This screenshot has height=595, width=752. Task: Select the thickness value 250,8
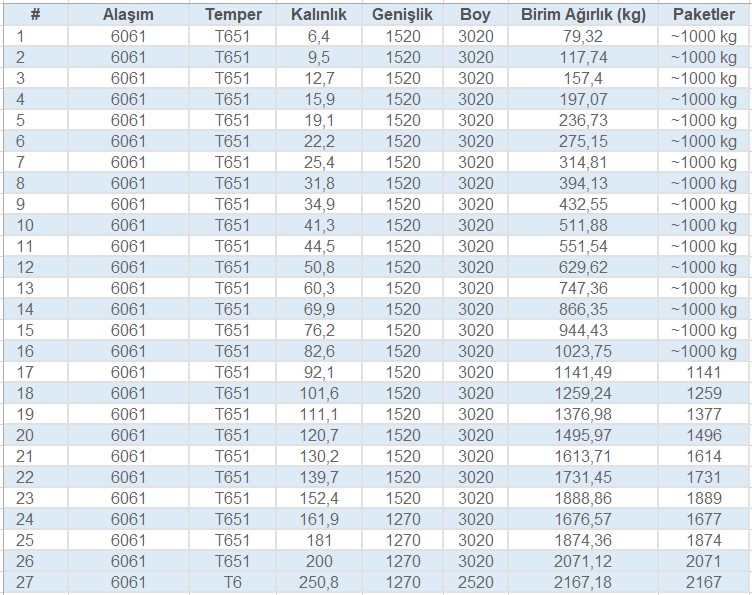coord(319,582)
